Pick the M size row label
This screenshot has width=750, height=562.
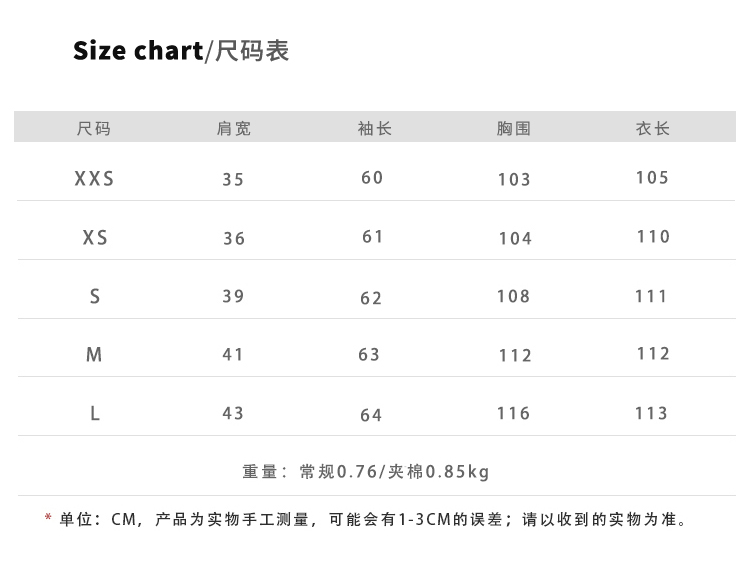(95, 355)
